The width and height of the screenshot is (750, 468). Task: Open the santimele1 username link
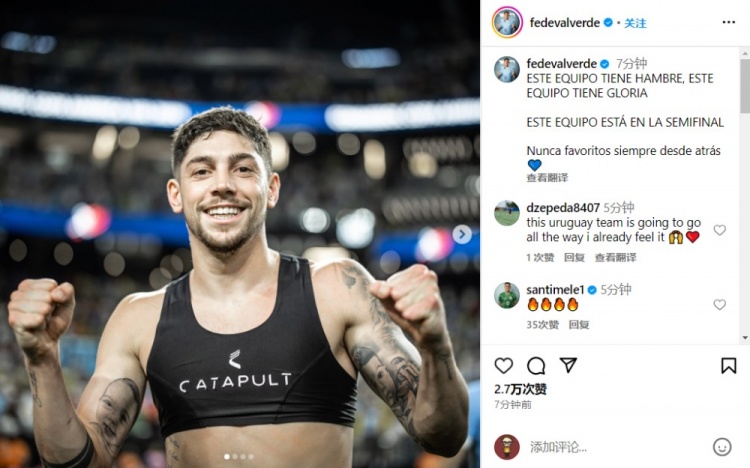(x=555, y=290)
